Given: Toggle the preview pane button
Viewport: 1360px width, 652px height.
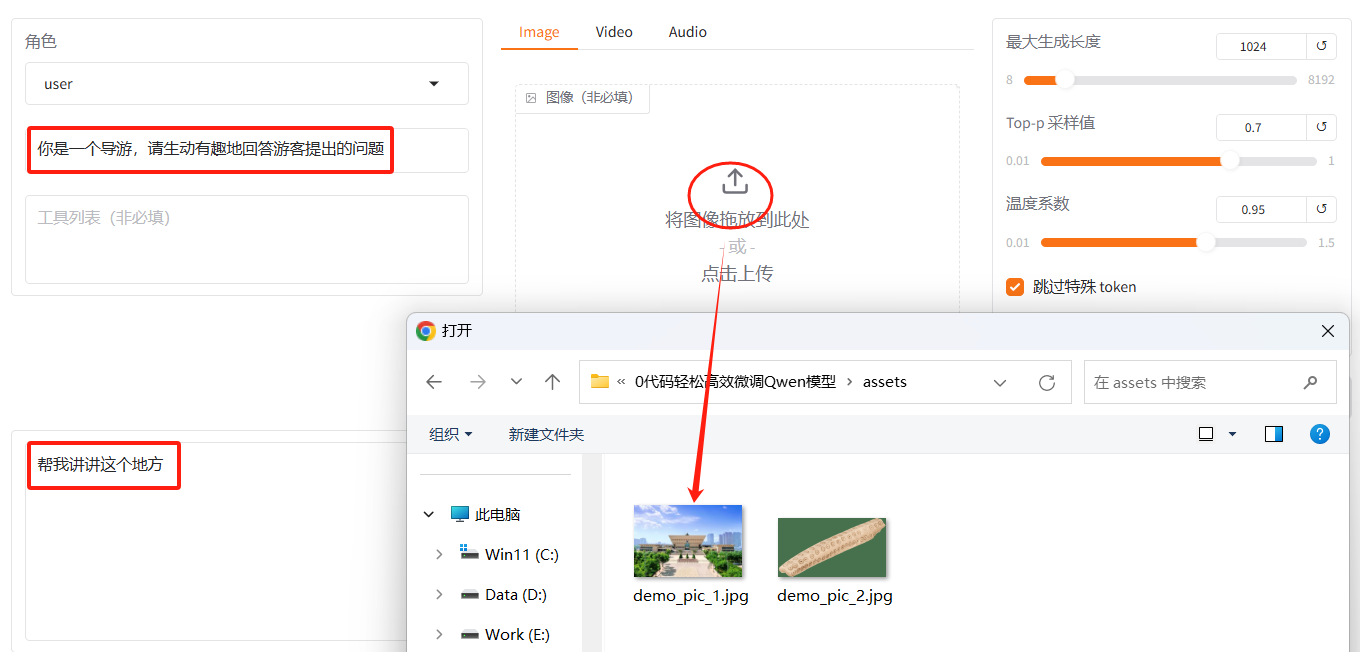Looking at the screenshot, I should 1274,434.
